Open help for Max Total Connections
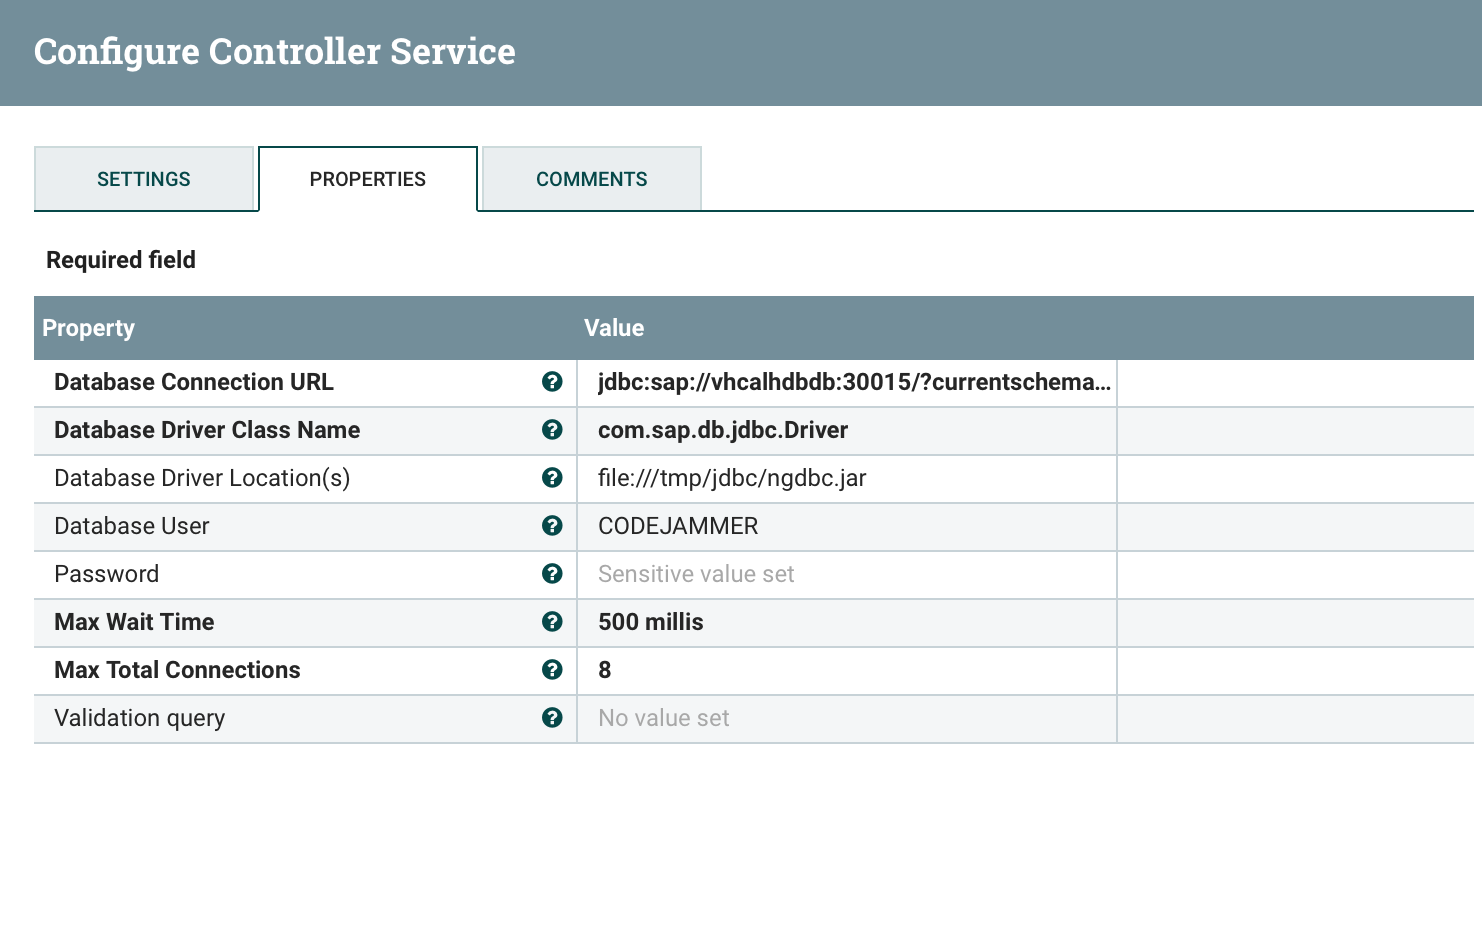The image size is (1482, 940). coord(552,670)
